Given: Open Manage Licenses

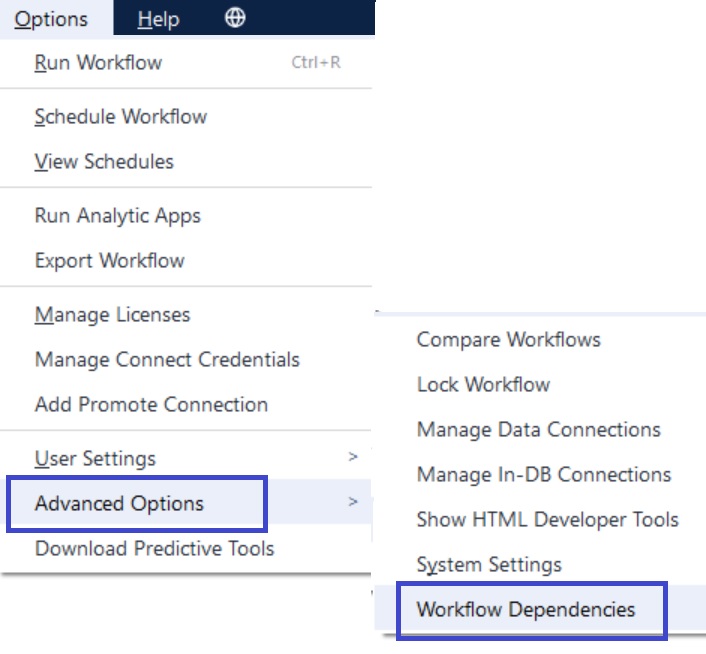Looking at the screenshot, I should tap(186, 314).
